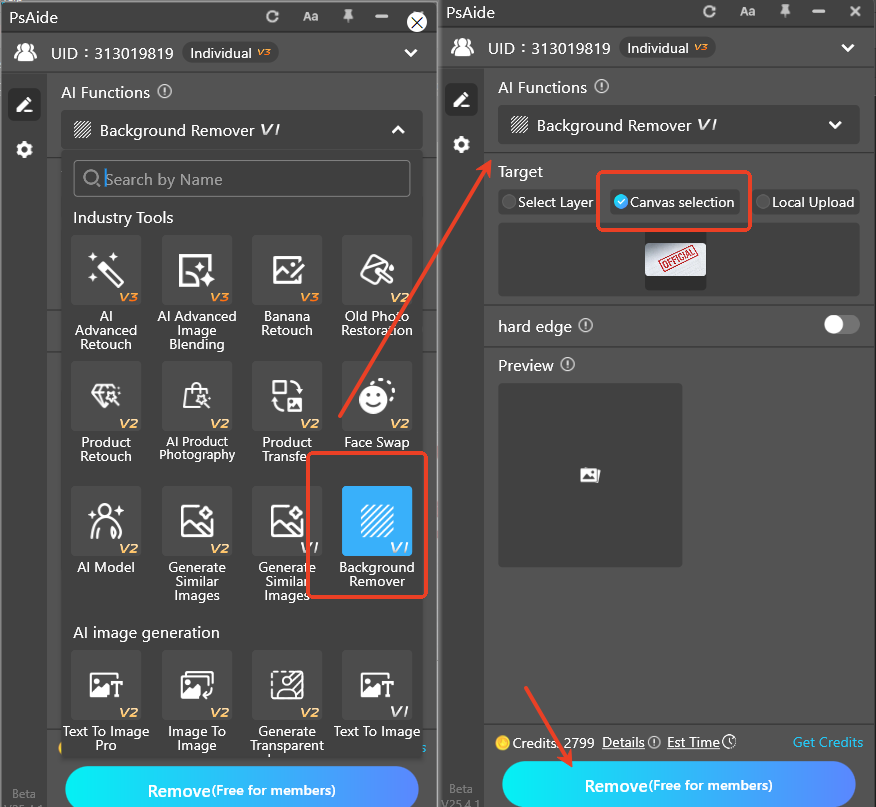
Task: Collapse the Background Remover dropdown
Action: 397,129
